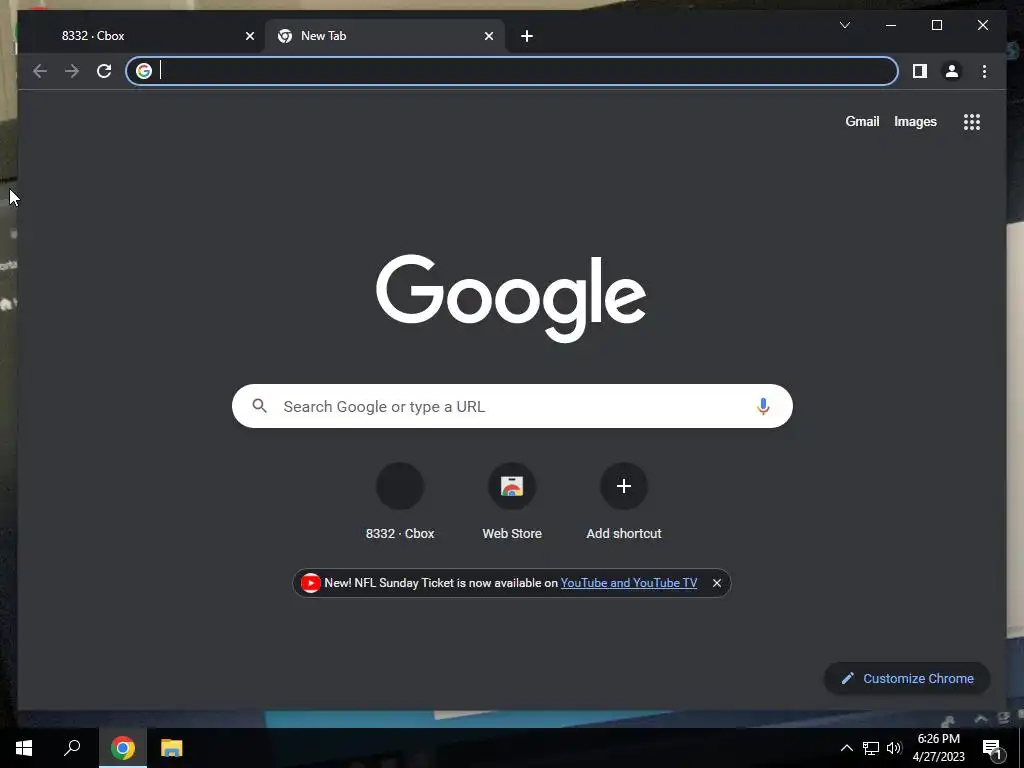The image size is (1024, 768).
Task: Open Google Images link
Action: 915,121
